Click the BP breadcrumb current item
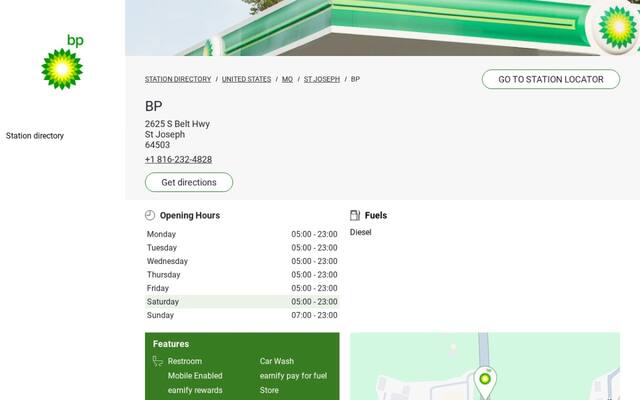This screenshot has width=640, height=400. click(x=355, y=79)
